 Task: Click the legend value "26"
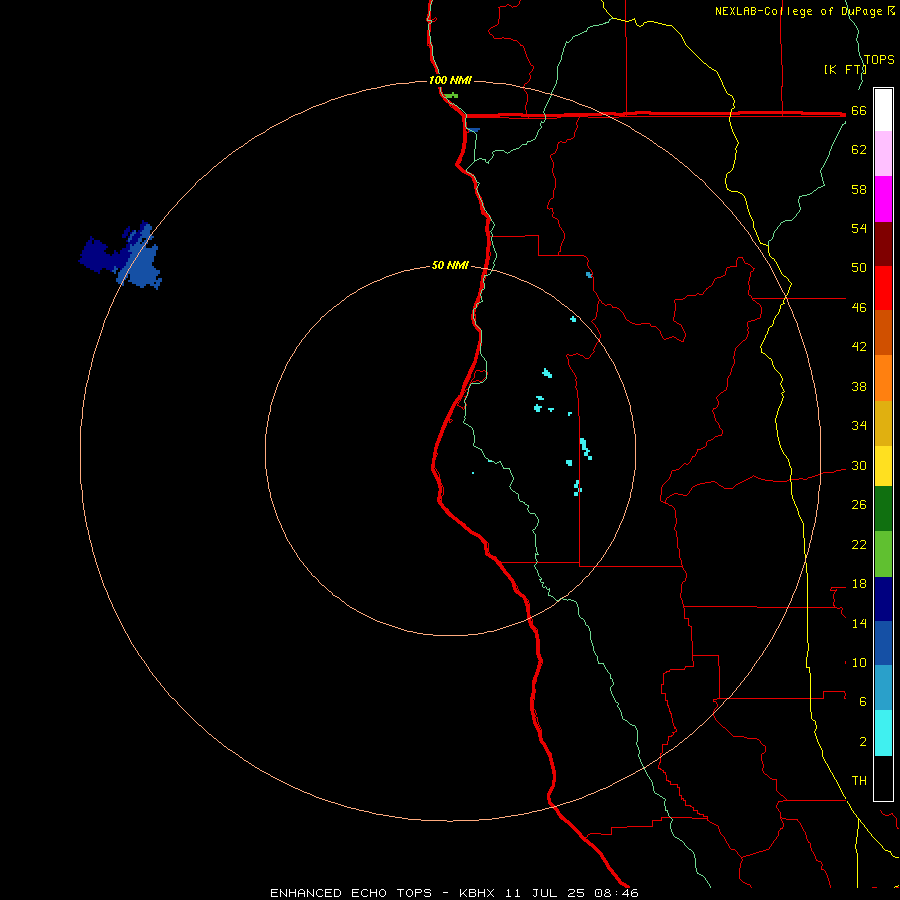click(x=859, y=505)
